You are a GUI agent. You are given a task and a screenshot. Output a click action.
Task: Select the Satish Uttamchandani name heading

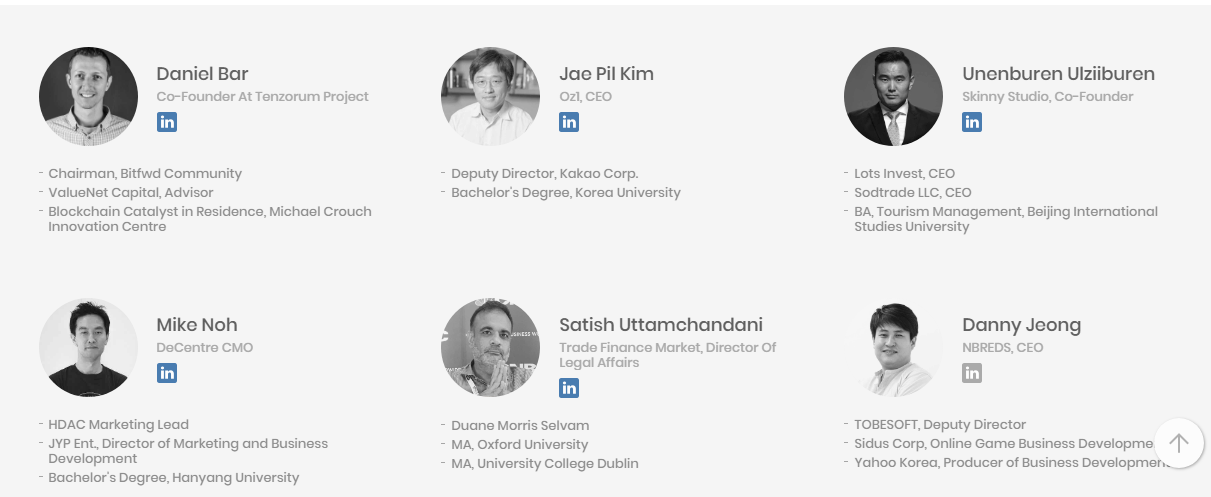[661, 325]
